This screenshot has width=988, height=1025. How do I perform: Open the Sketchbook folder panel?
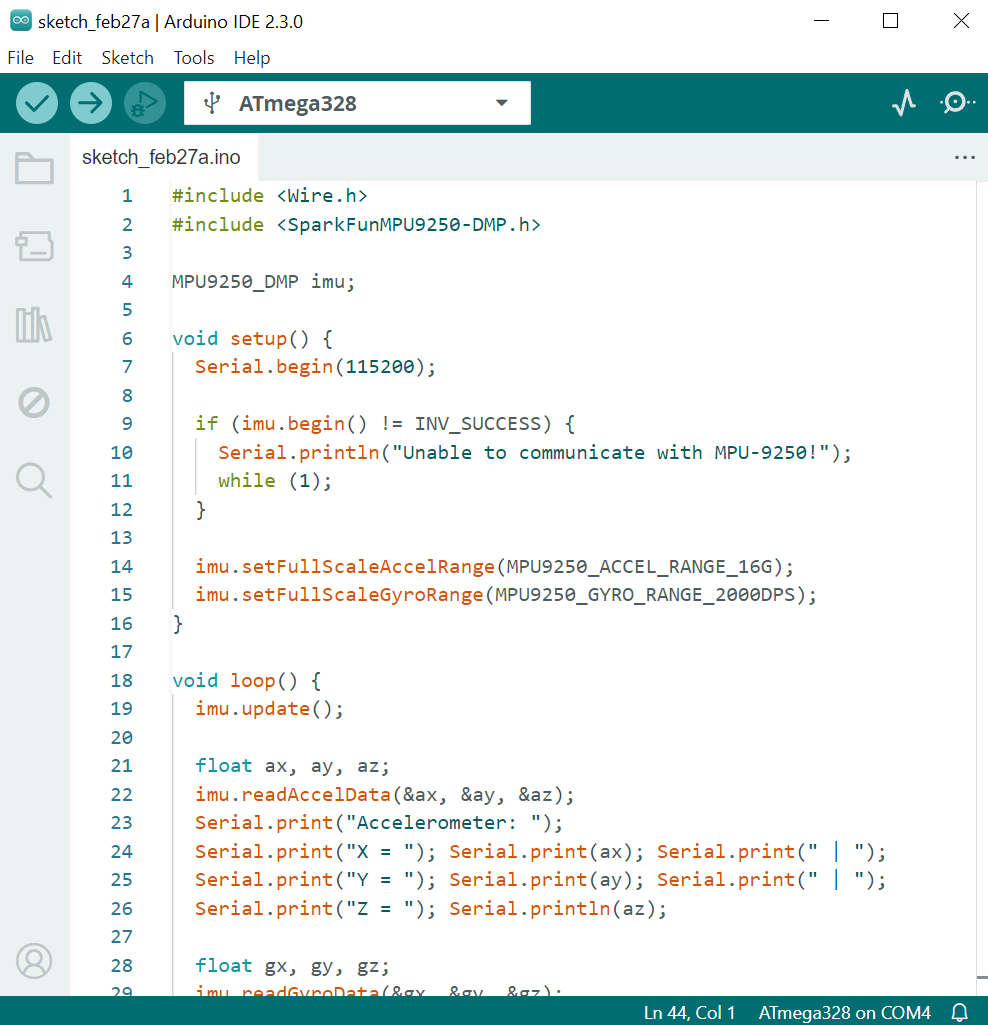pyautogui.click(x=34, y=168)
